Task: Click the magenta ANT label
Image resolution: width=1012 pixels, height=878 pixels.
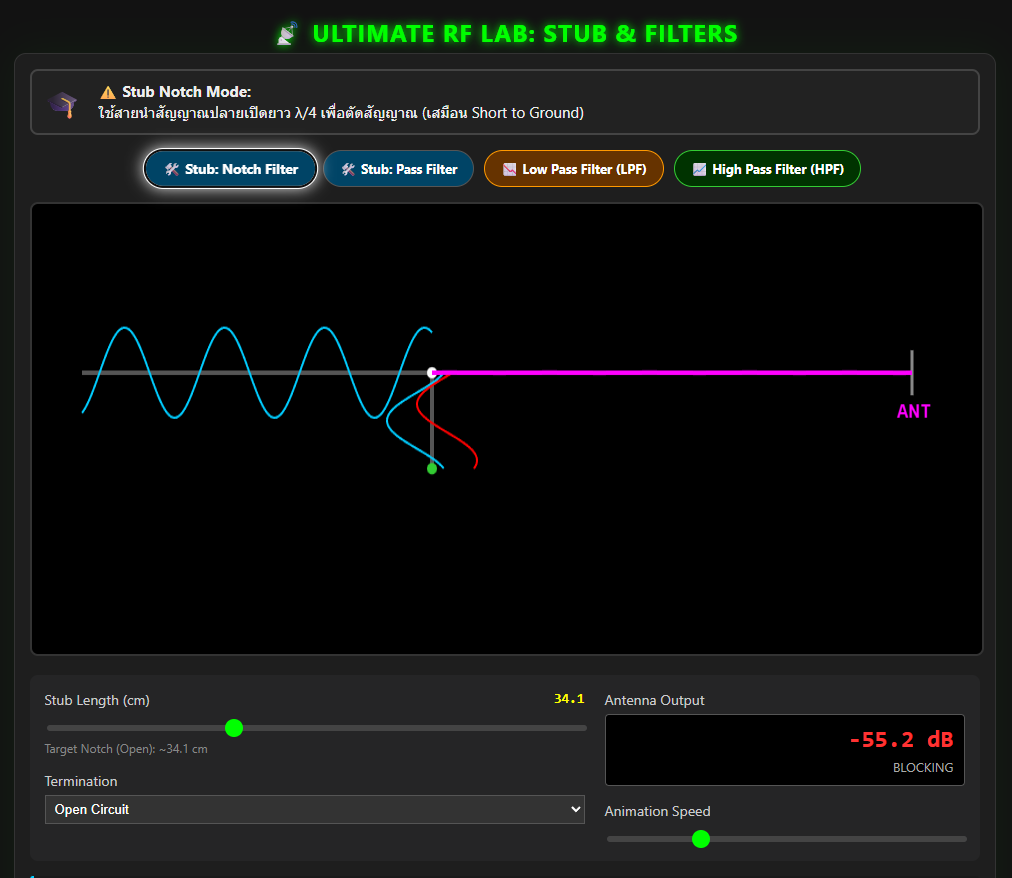Action: pos(913,411)
